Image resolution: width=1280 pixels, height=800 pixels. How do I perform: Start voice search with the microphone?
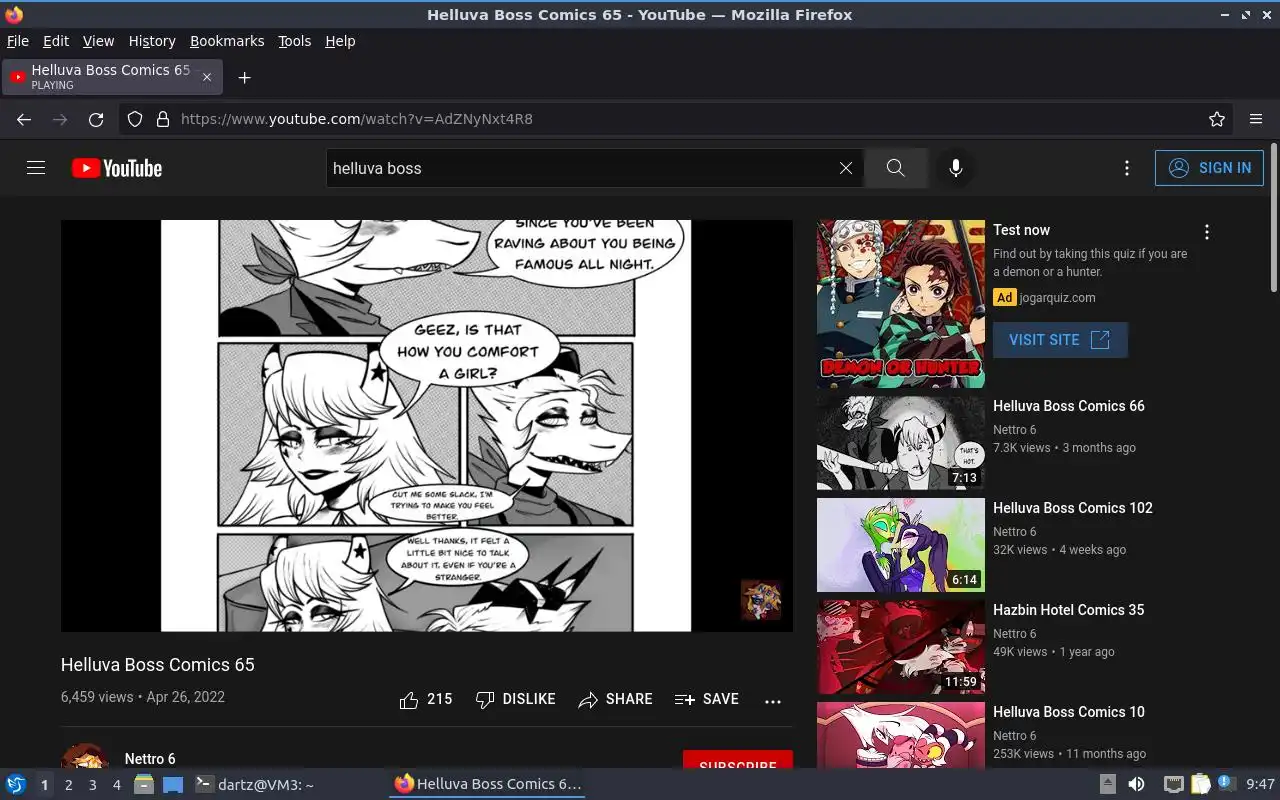[x=956, y=168]
